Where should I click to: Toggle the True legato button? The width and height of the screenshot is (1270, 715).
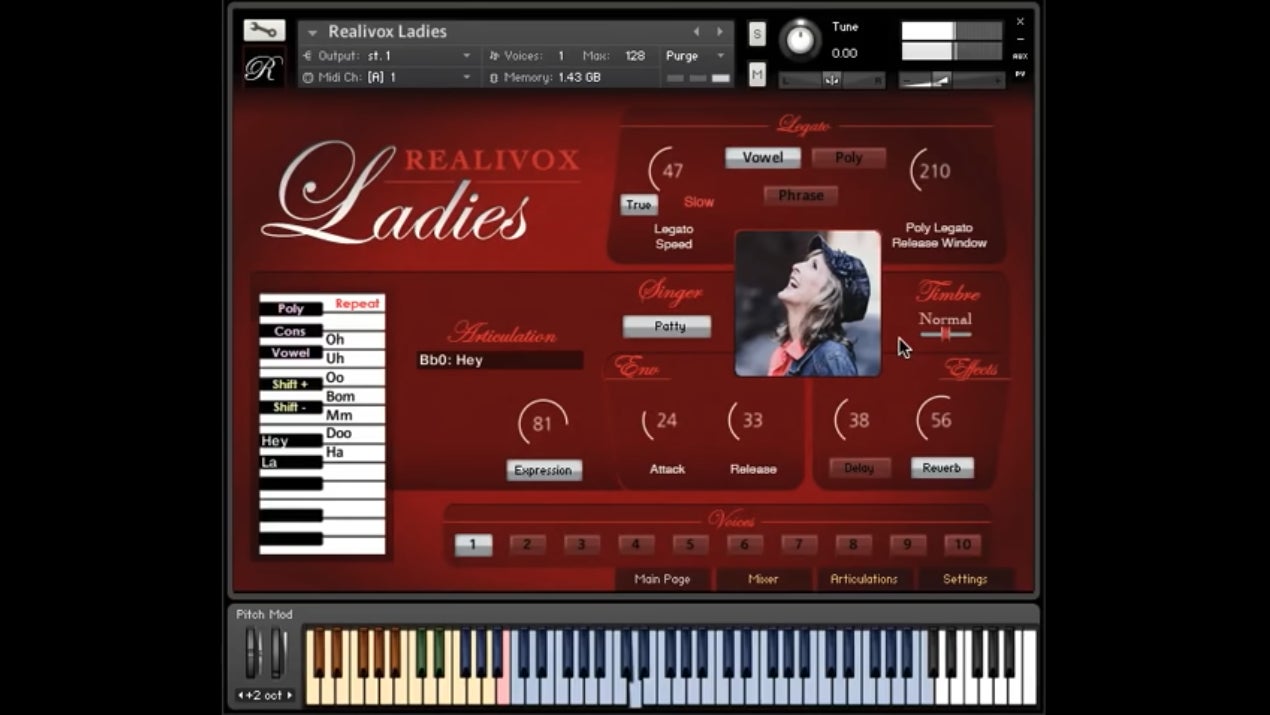(x=638, y=204)
